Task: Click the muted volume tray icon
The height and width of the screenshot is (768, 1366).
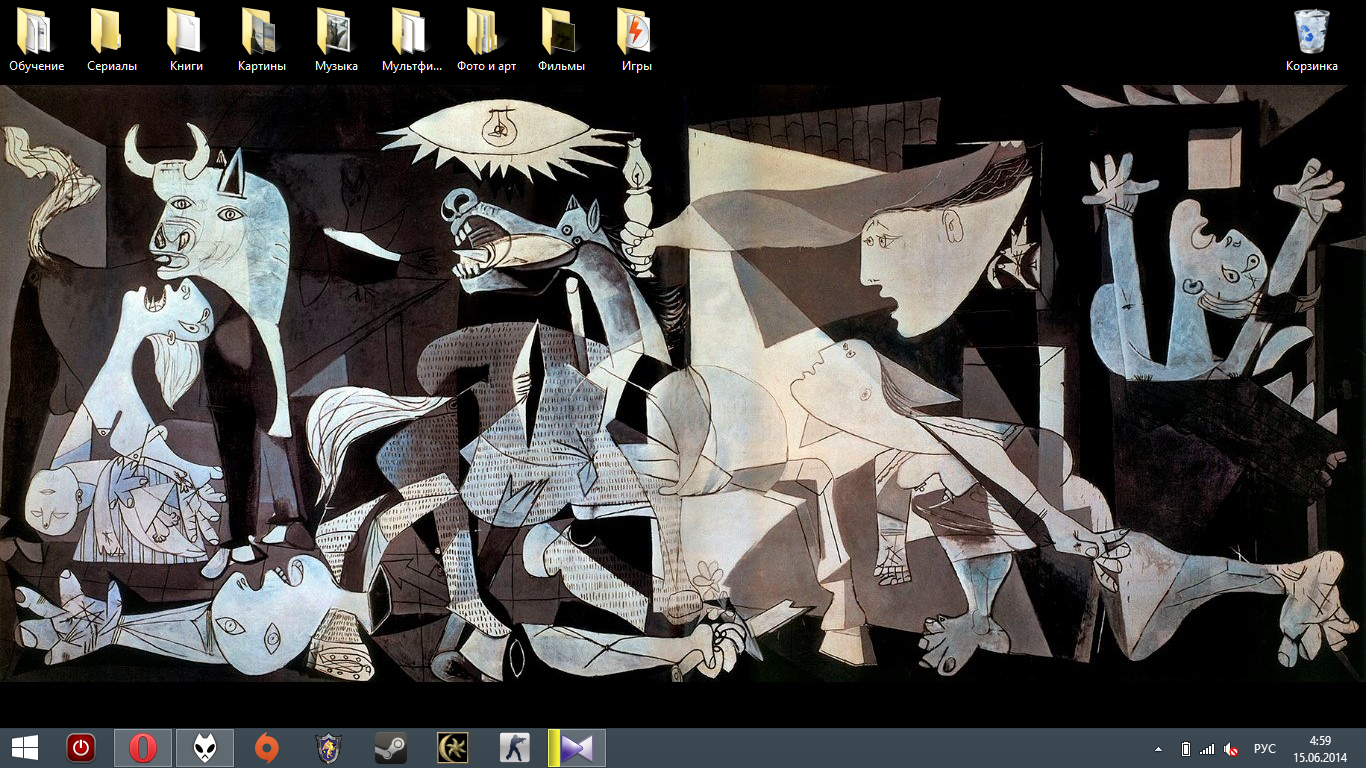Action: pyautogui.click(x=1232, y=749)
